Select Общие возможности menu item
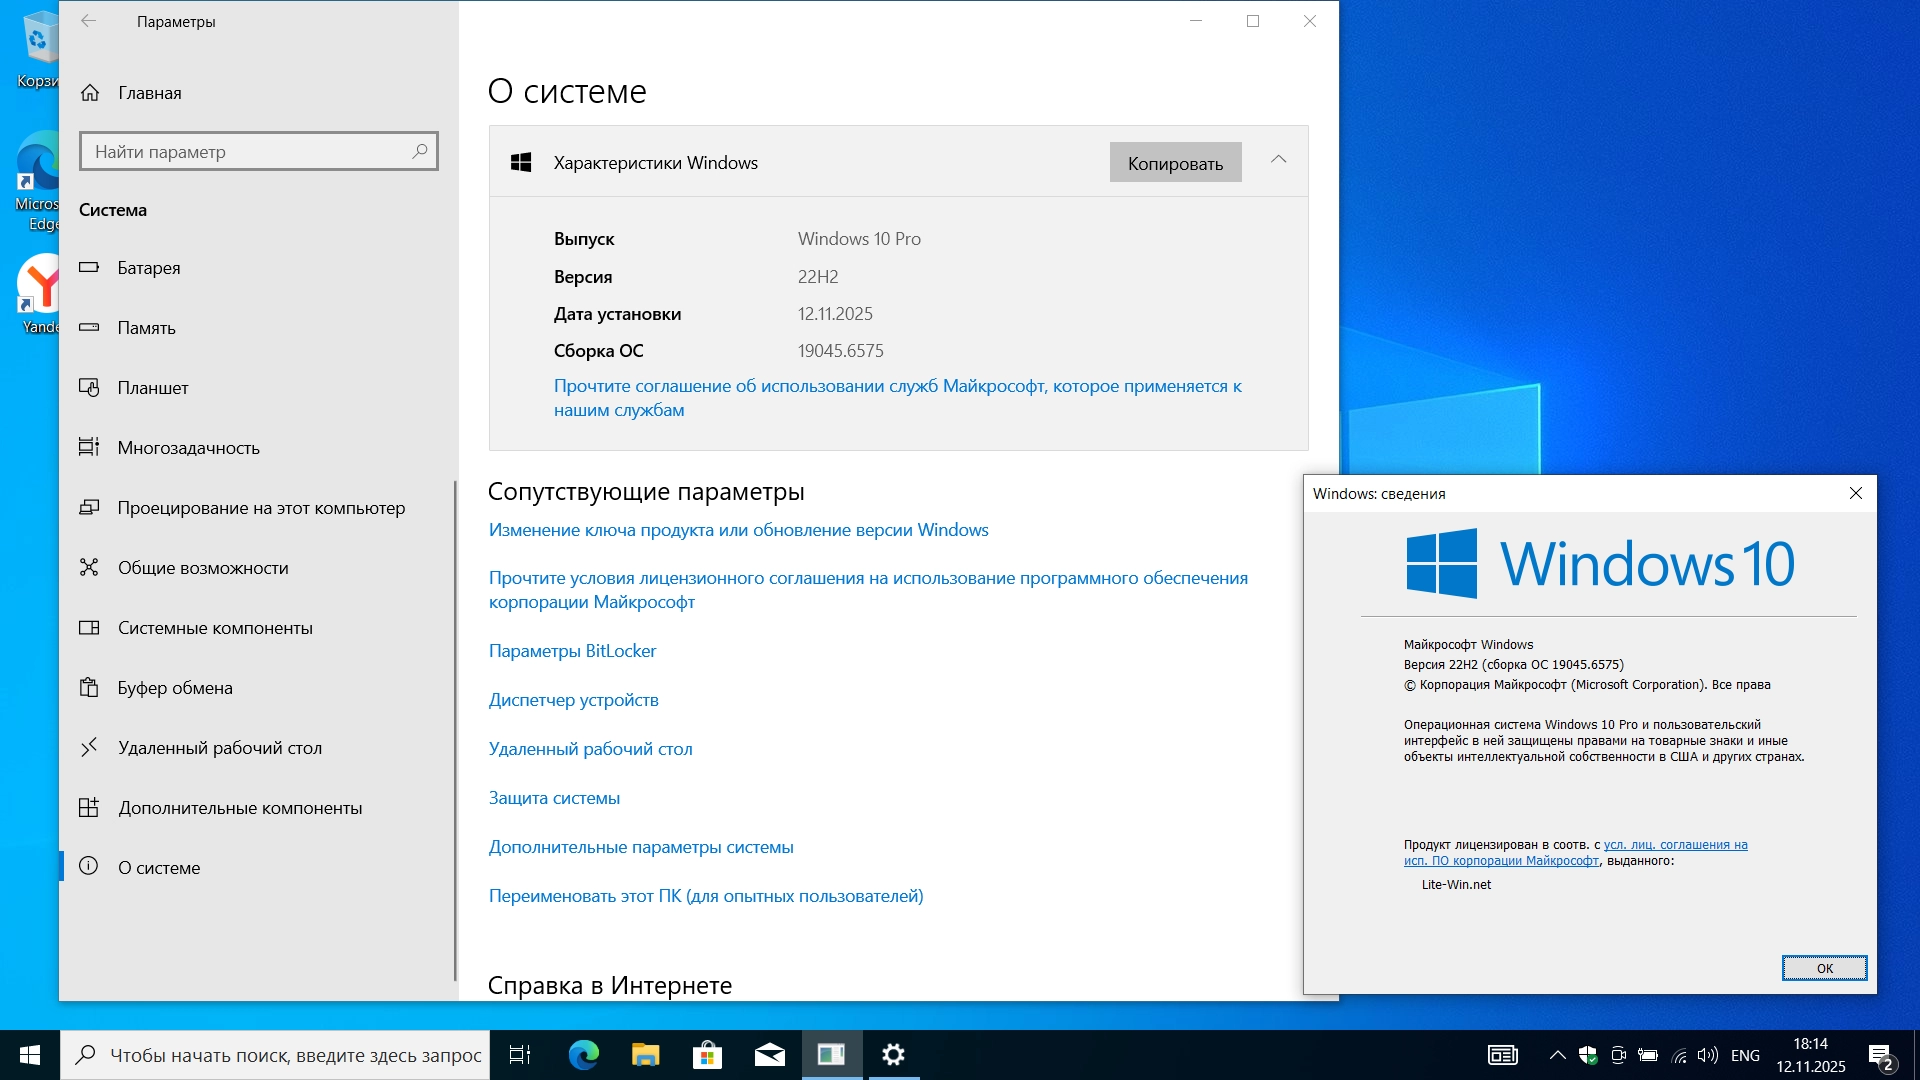 [x=202, y=568]
